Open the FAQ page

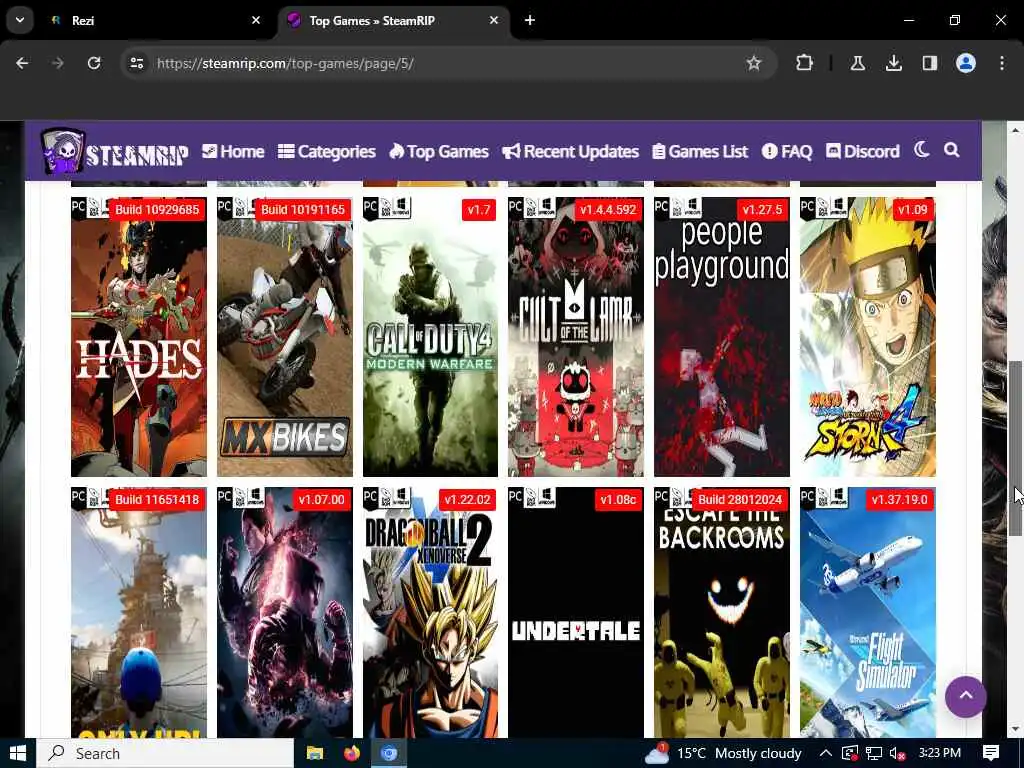coord(786,152)
